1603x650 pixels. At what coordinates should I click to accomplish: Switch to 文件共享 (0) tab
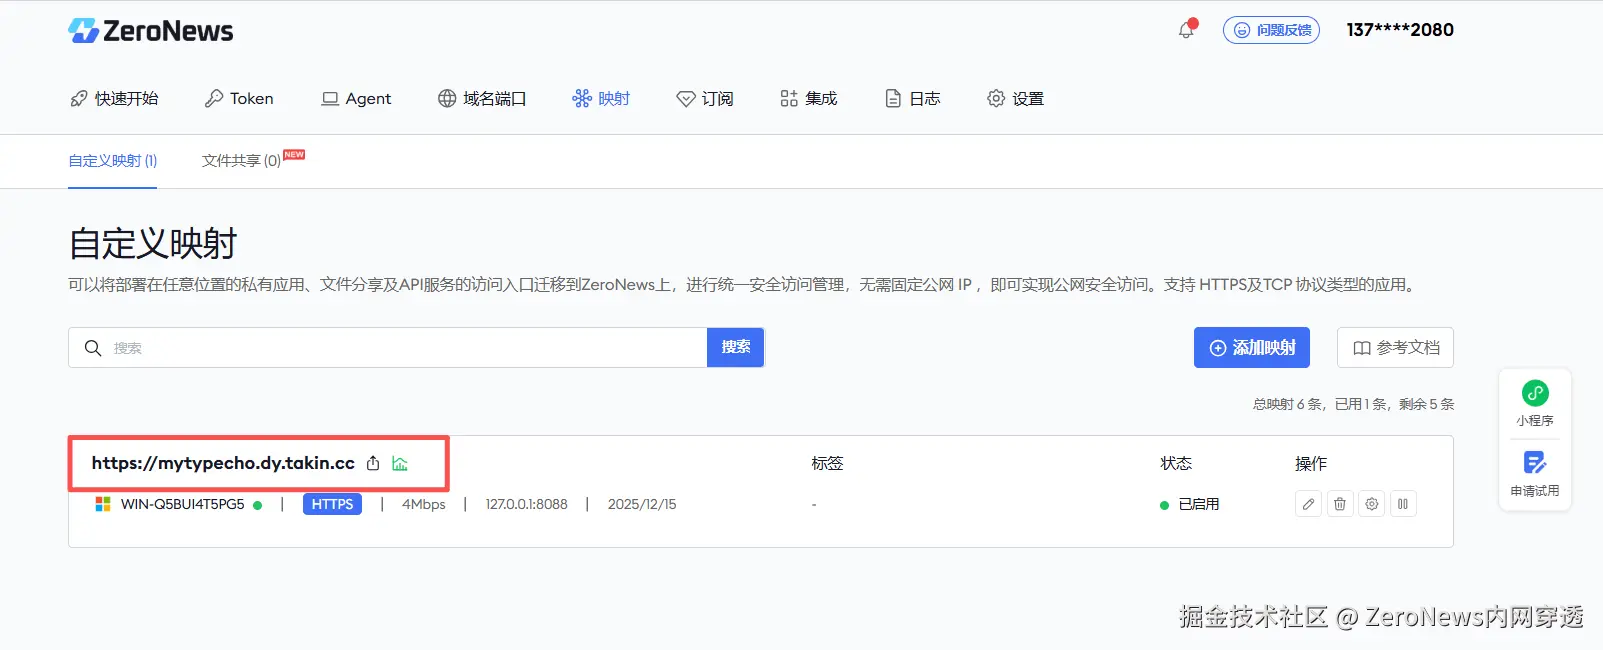[x=241, y=161]
